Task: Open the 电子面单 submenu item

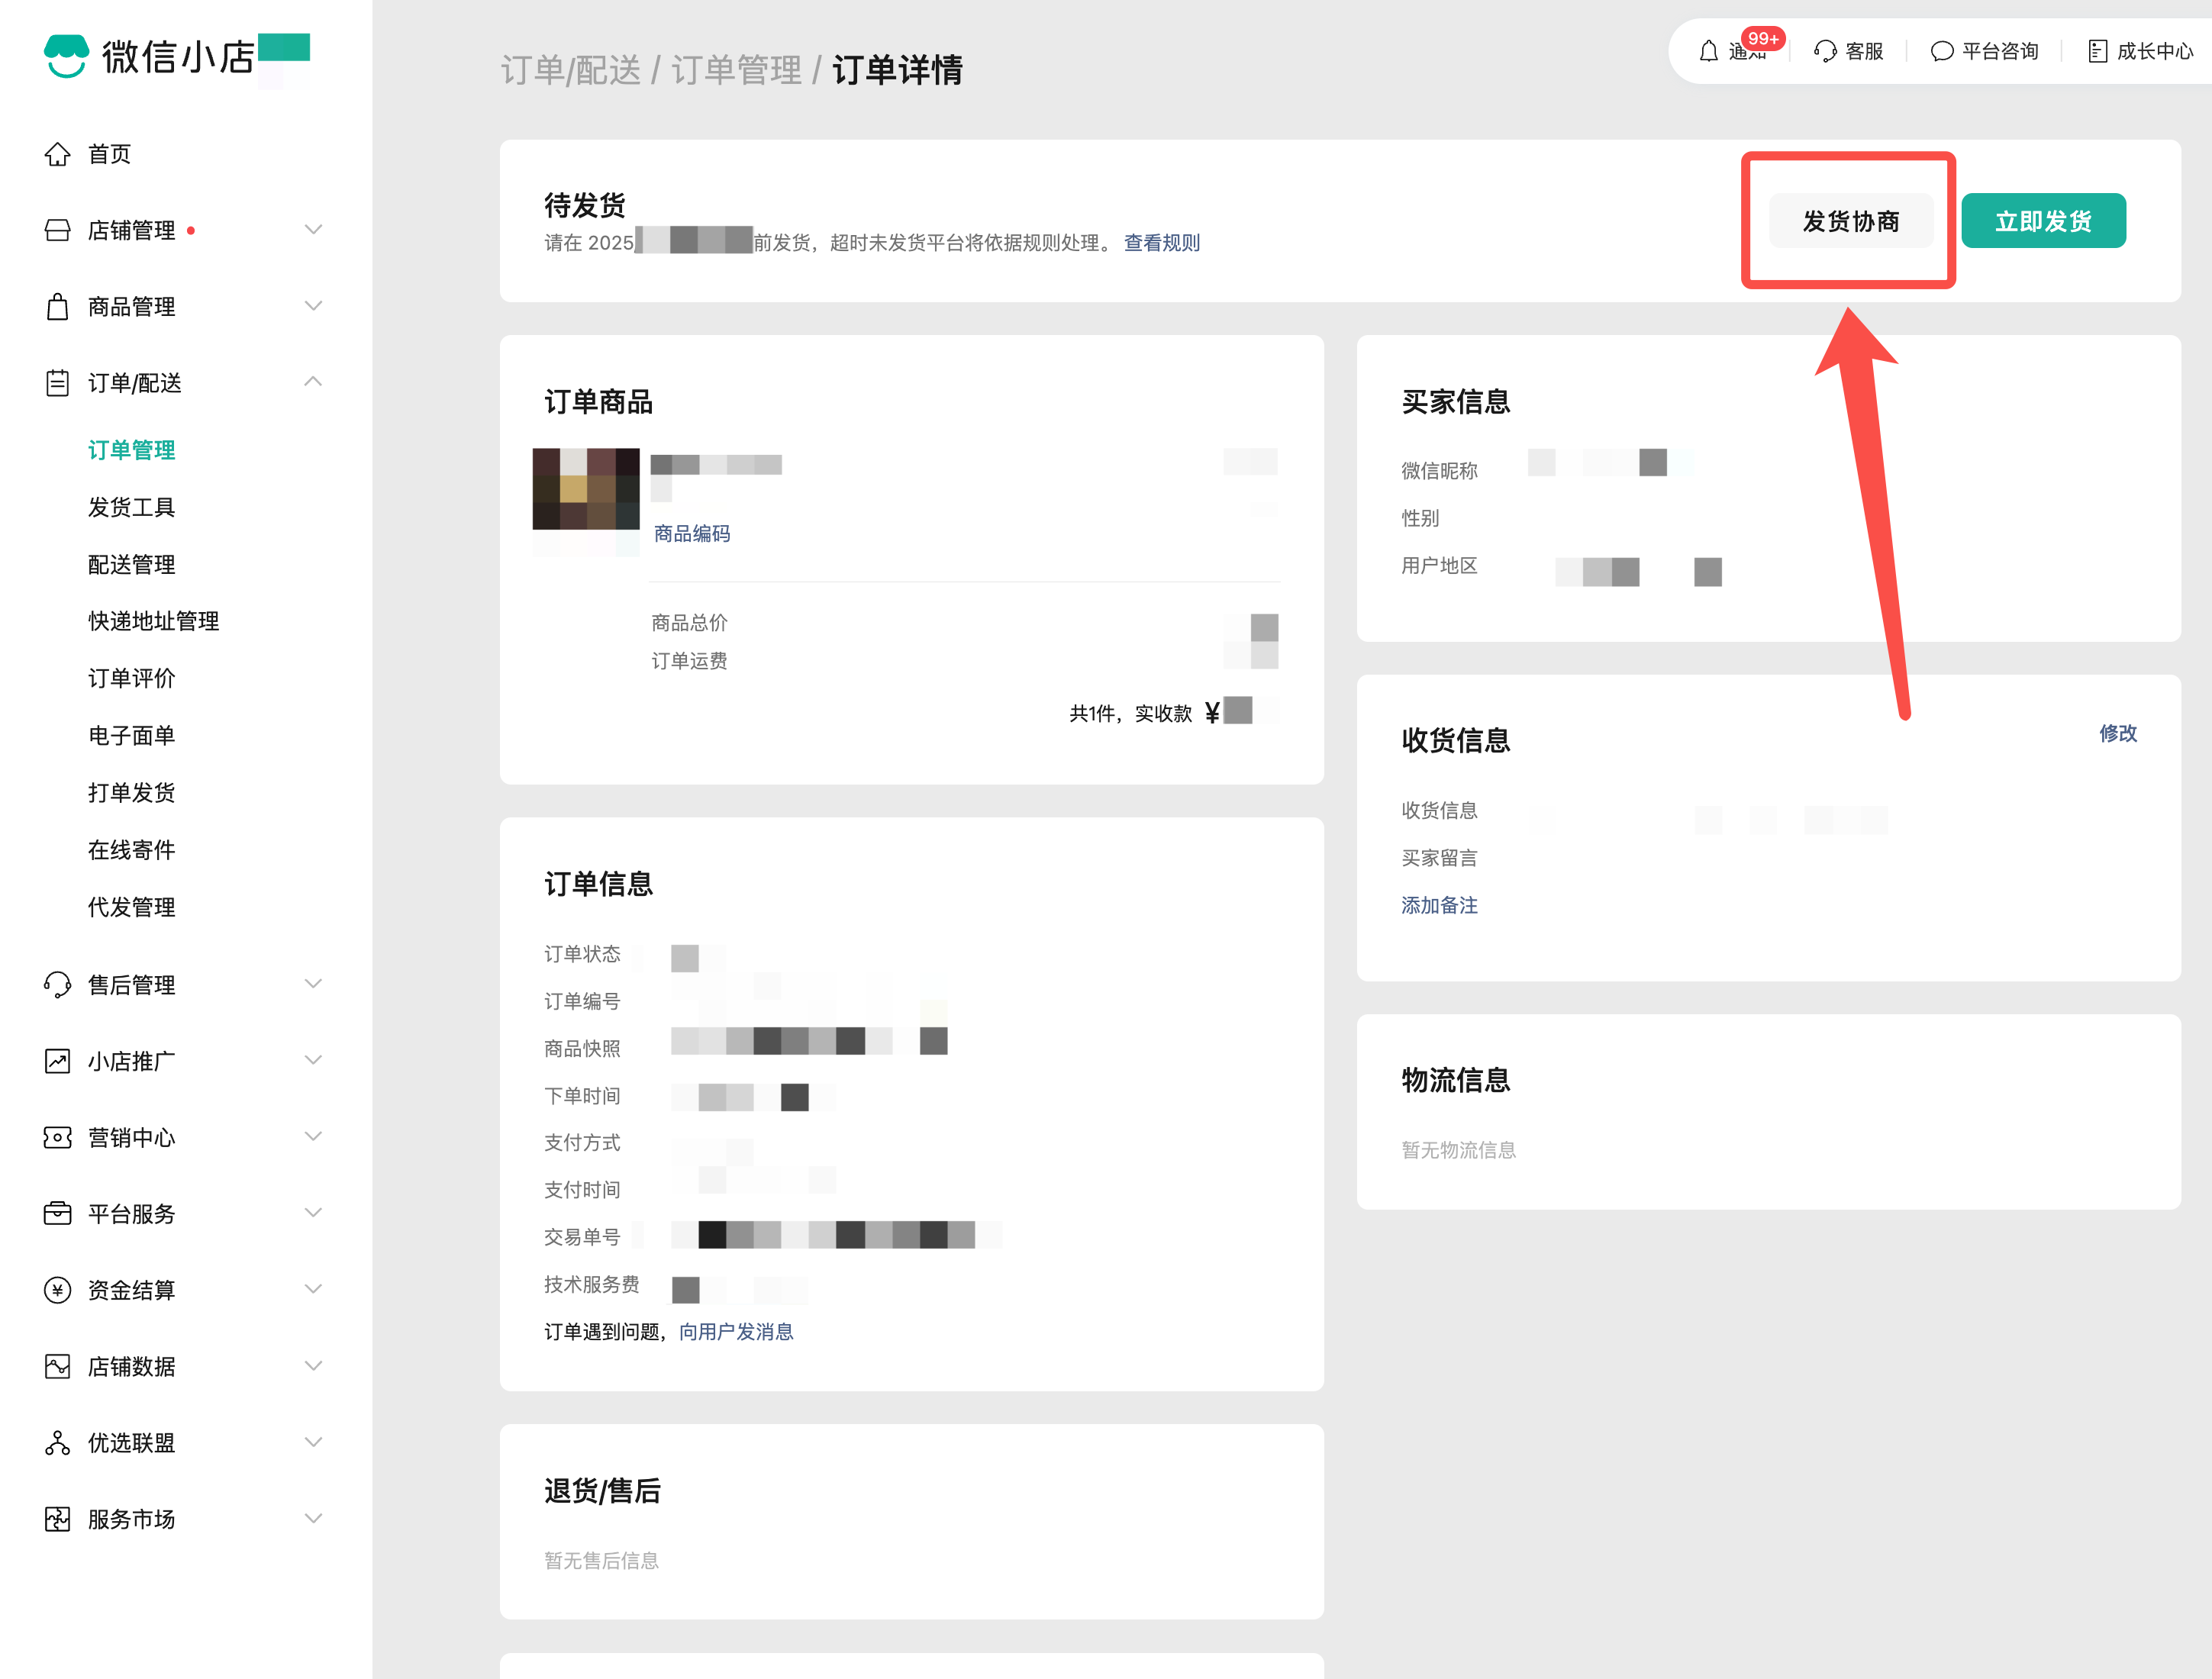Action: (131, 736)
